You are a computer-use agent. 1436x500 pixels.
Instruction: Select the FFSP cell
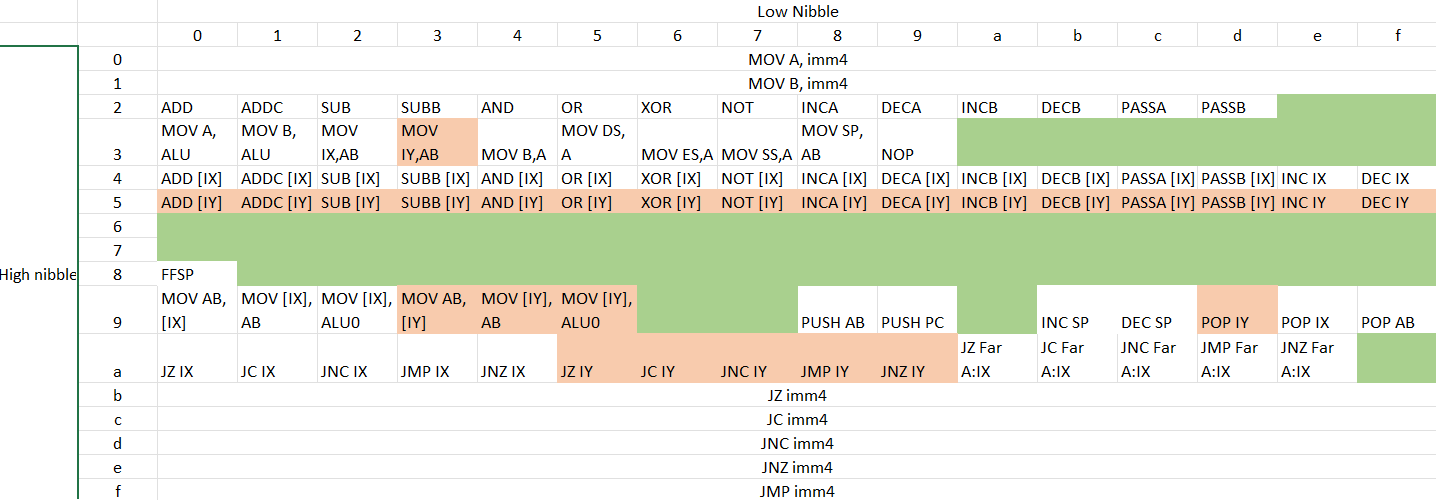click(x=197, y=274)
